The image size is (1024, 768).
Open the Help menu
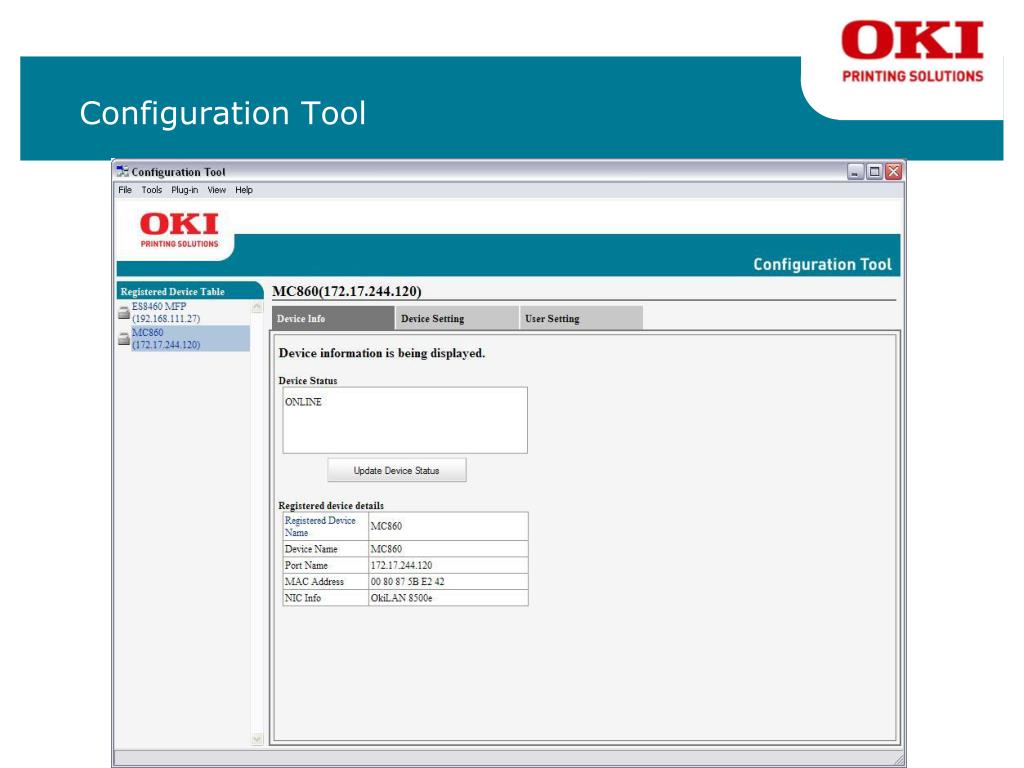pyautogui.click(x=244, y=190)
